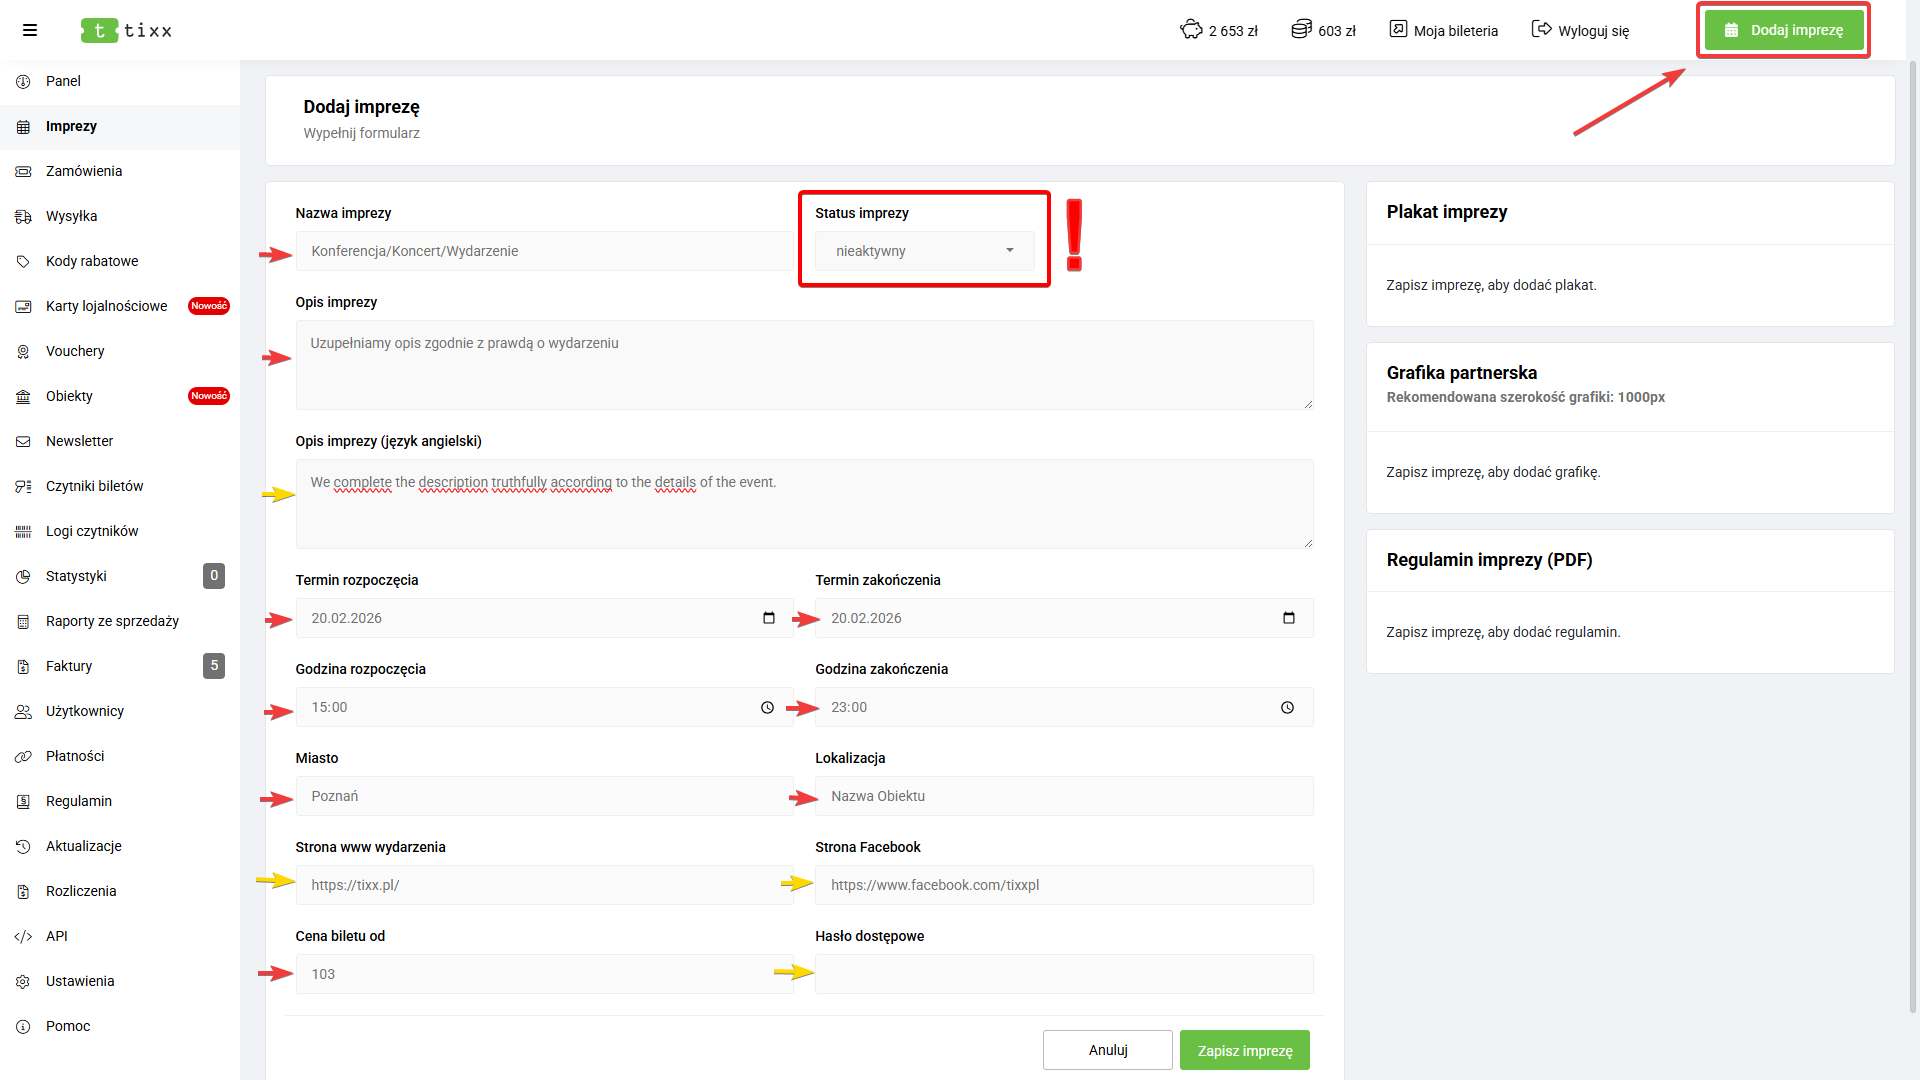
Task: Click clock icon in Godzina zakończenia
Action: click(x=1287, y=707)
